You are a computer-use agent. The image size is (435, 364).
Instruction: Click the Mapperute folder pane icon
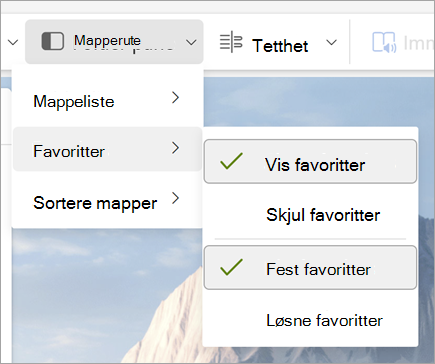point(52,41)
